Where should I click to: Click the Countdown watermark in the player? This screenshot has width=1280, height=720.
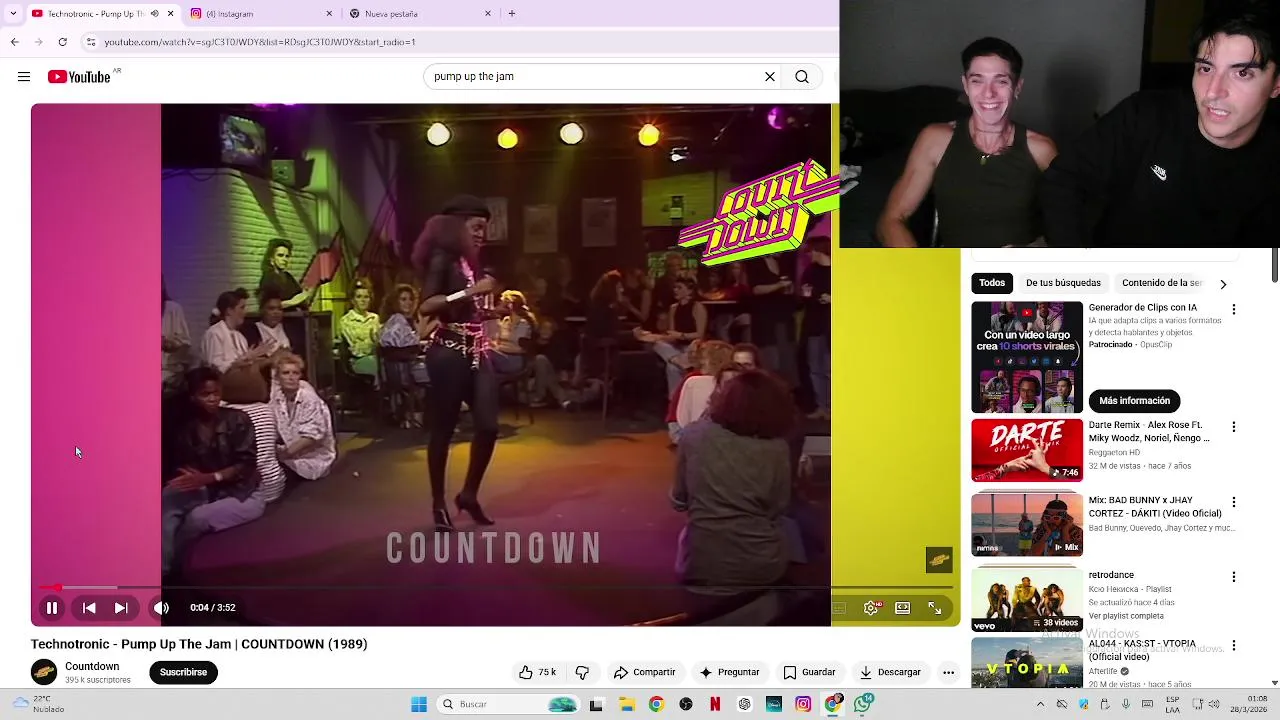[x=938, y=560]
